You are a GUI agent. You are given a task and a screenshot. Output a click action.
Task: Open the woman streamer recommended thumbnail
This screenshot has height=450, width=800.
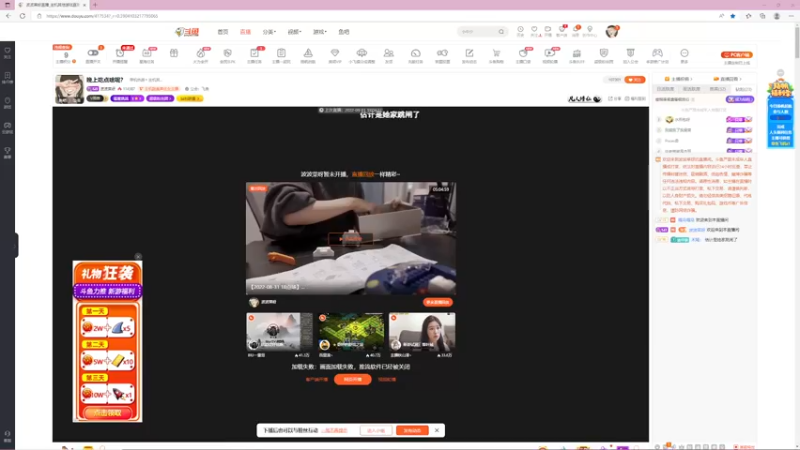click(x=422, y=332)
